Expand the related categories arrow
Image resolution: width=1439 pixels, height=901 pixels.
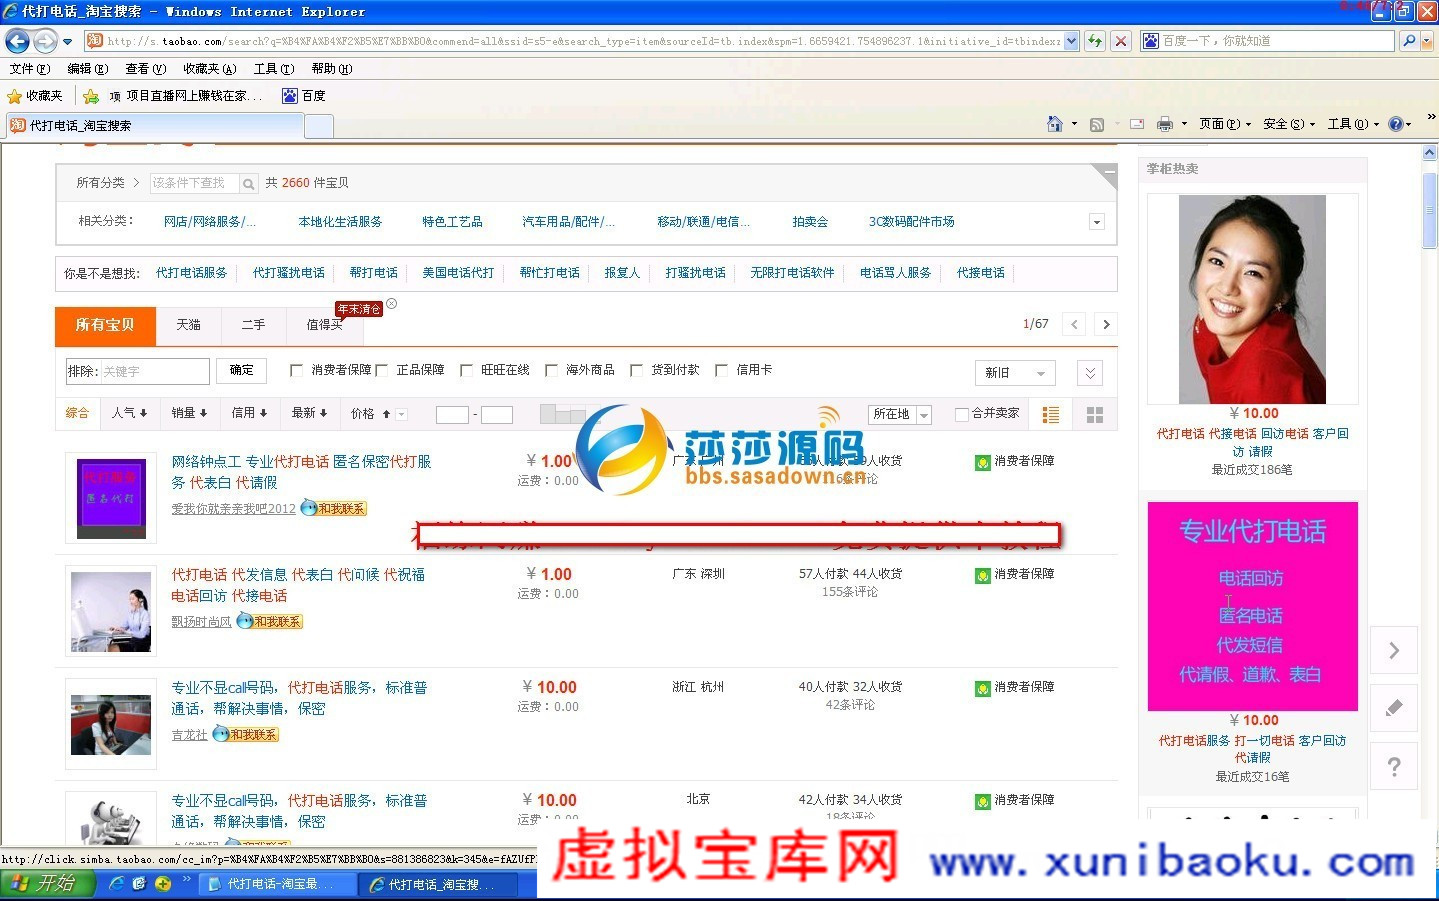pos(1096,222)
